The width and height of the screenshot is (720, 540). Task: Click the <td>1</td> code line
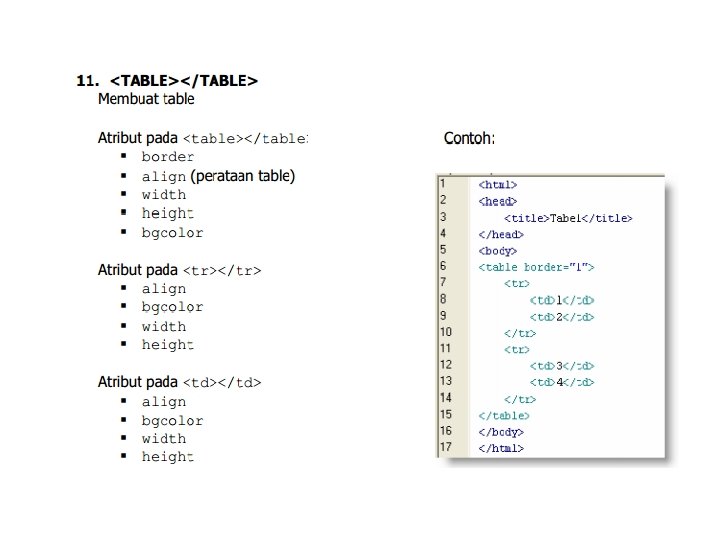(562, 300)
